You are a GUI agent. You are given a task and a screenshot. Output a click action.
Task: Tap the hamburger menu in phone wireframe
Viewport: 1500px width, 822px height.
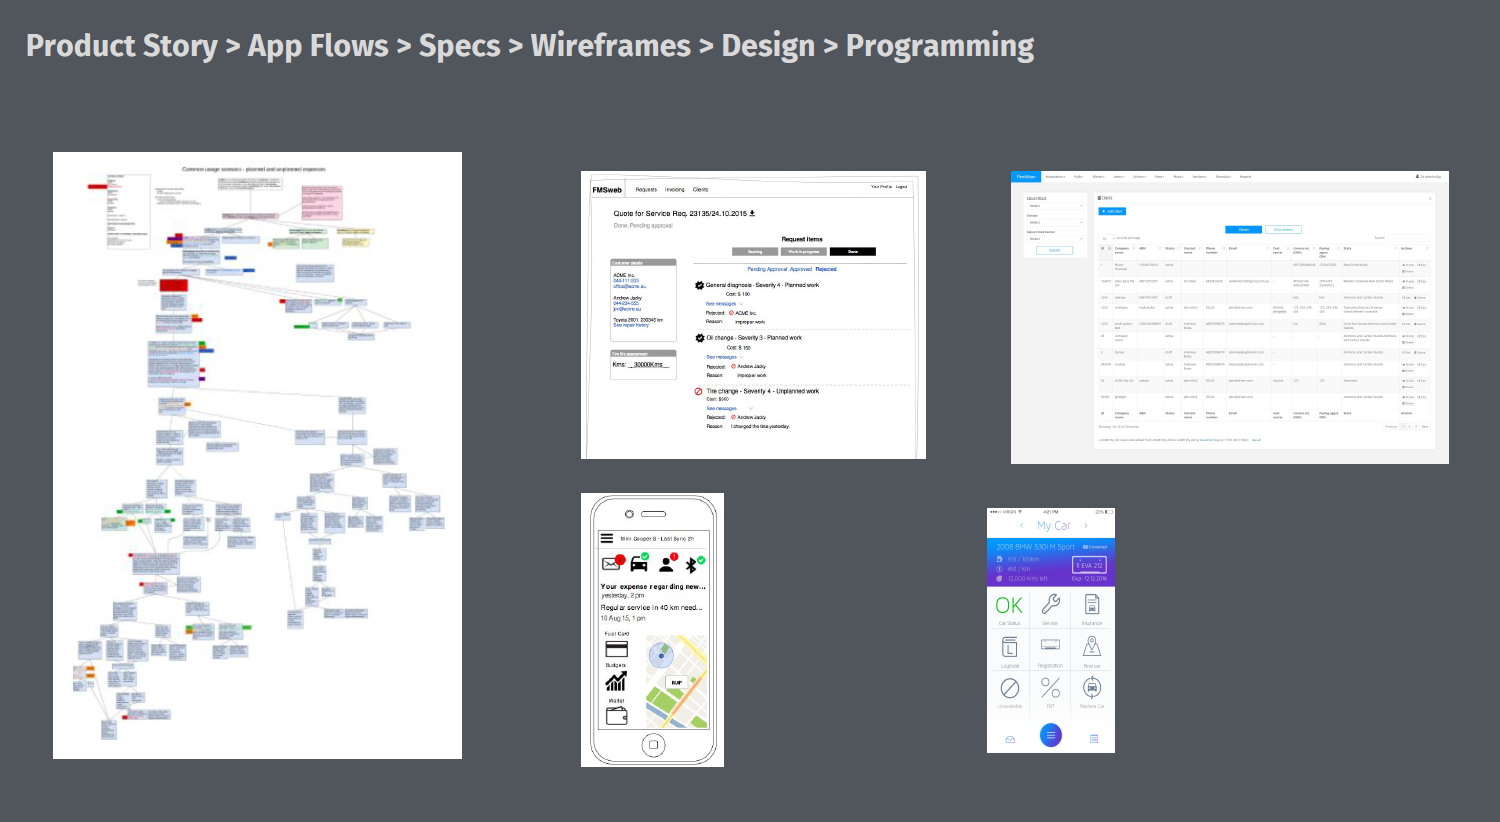coord(606,538)
